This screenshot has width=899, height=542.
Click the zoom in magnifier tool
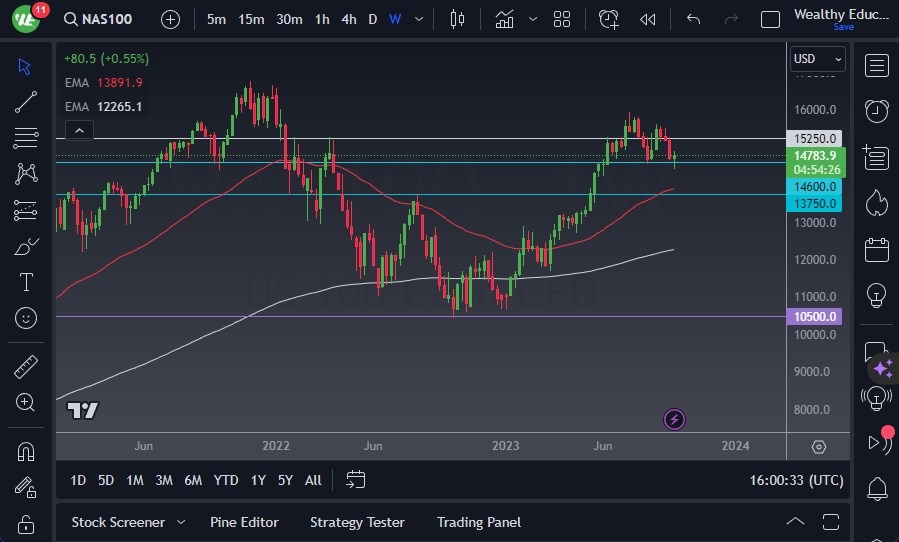[27, 402]
